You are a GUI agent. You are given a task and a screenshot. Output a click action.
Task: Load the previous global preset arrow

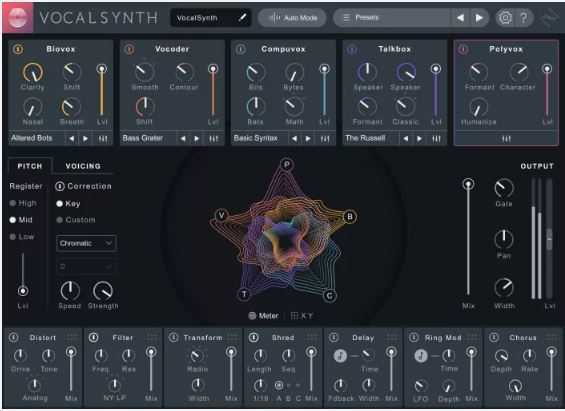pos(460,18)
